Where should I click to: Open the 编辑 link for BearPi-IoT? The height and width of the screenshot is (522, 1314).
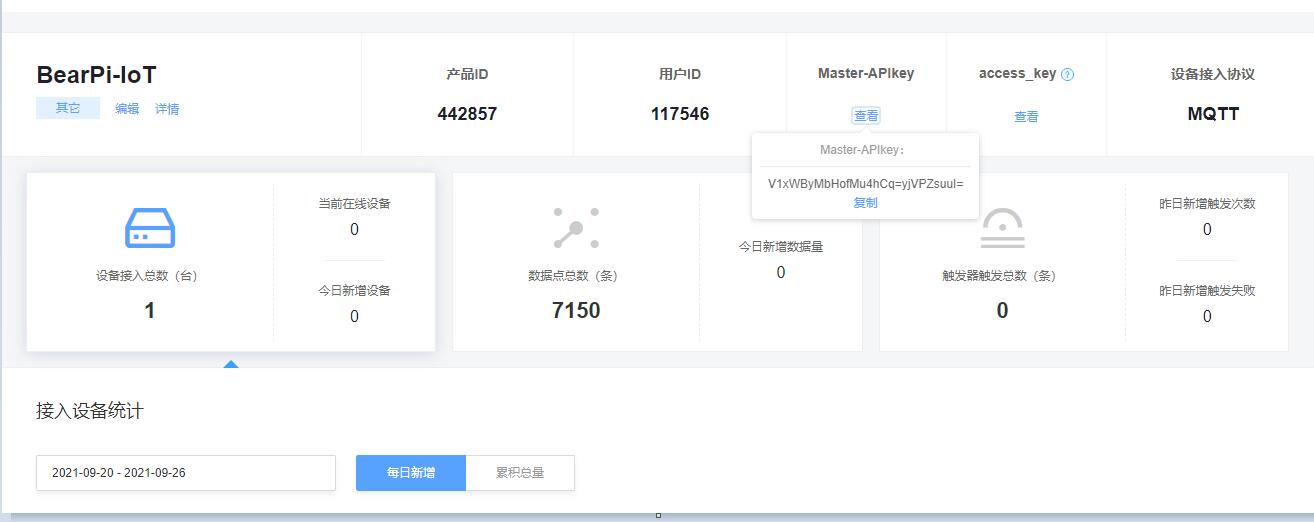tap(127, 109)
